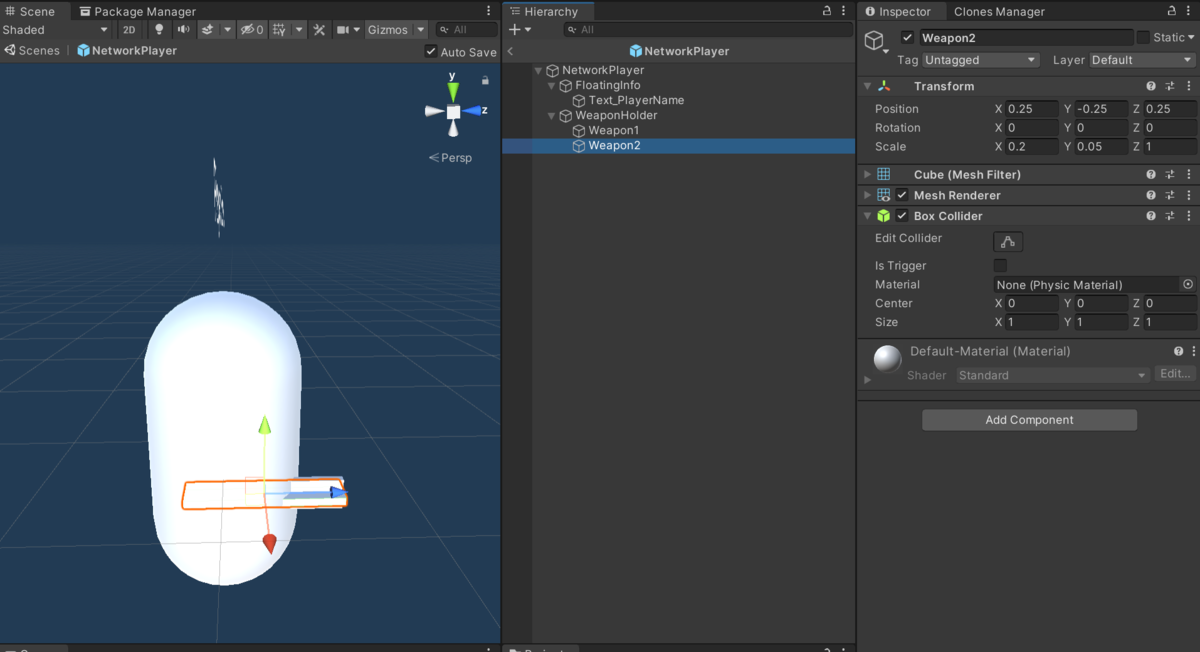The image size is (1200, 652).
Task: Open Transform component more options menu
Action: click(x=1188, y=86)
